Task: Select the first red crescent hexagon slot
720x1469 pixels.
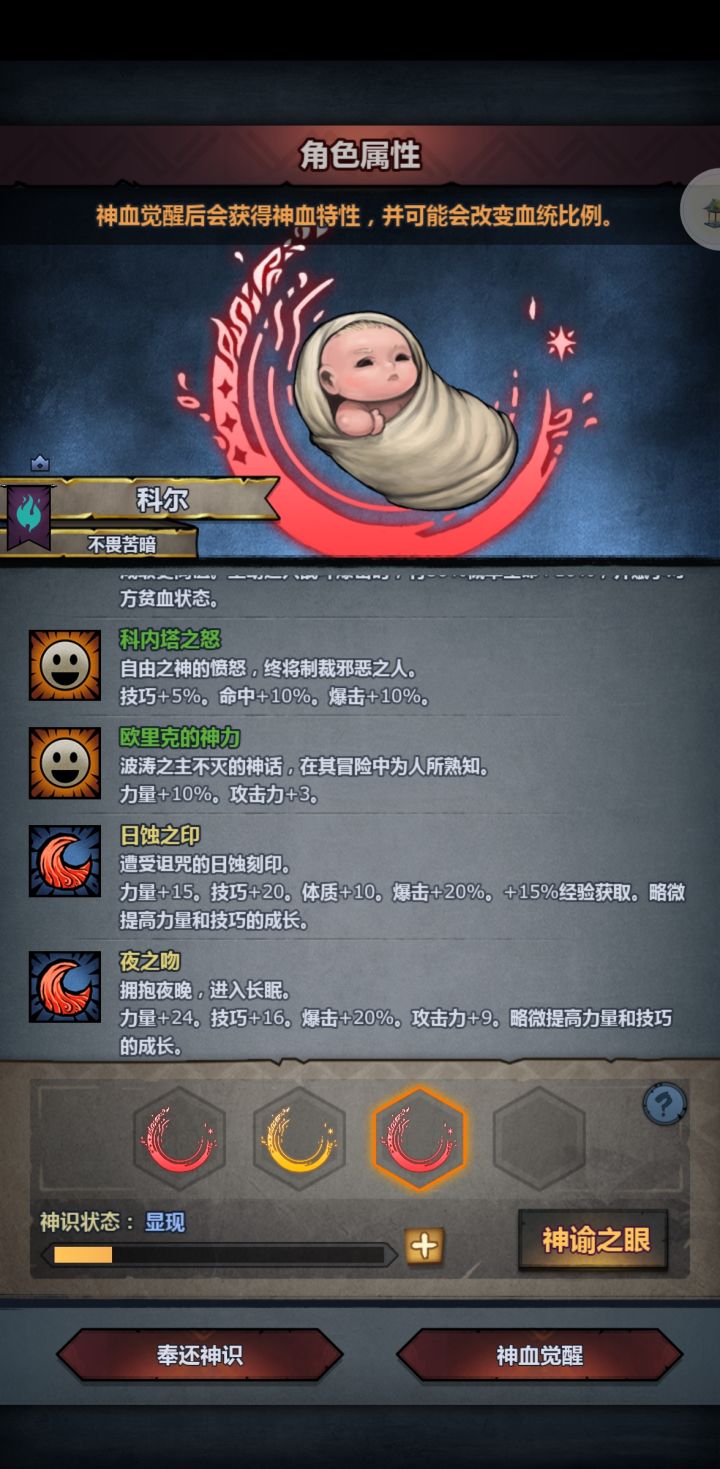Action: [x=179, y=1138]
